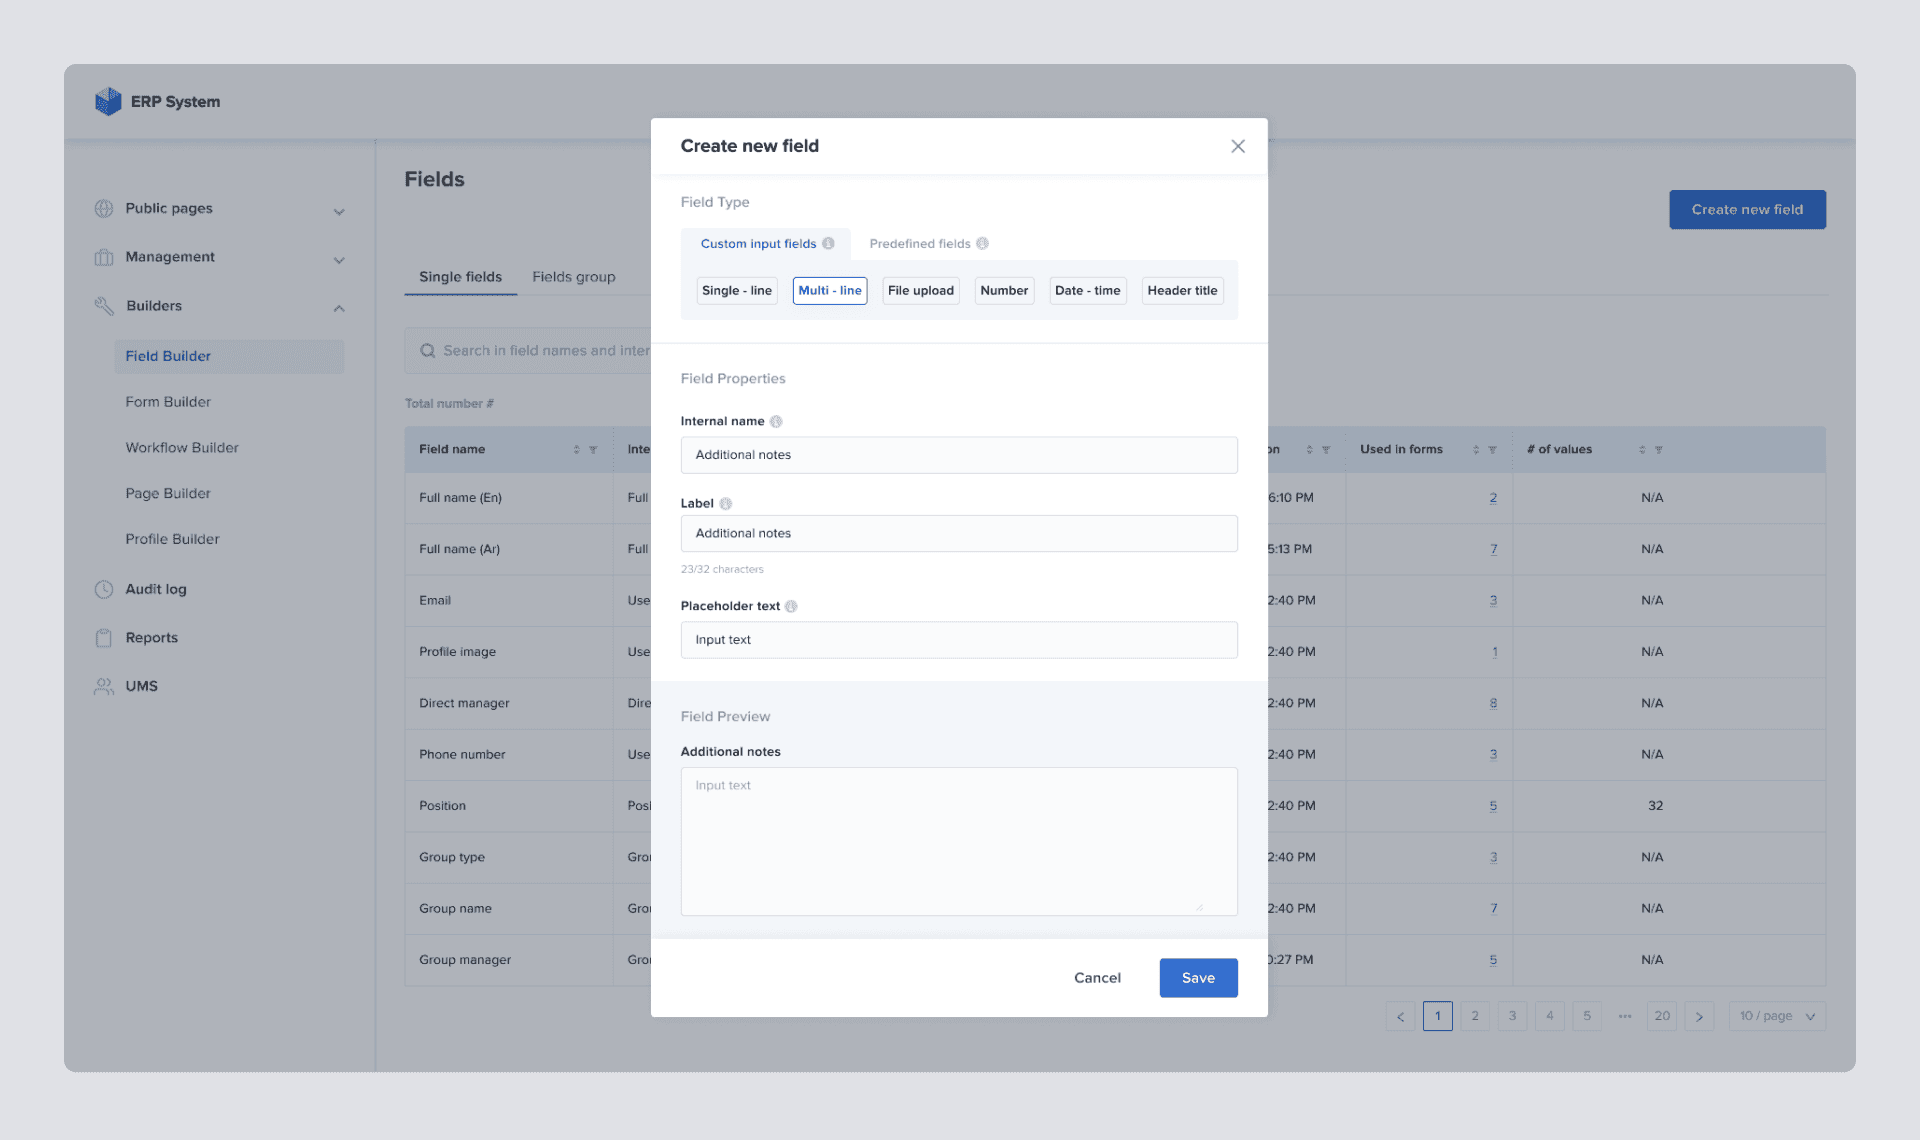1920x1140 pixels.
Task: Select the Single - line field type
Action: (x=736, y=291)
